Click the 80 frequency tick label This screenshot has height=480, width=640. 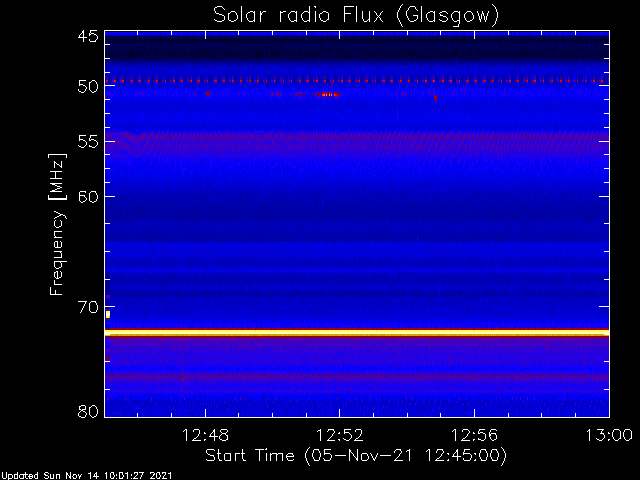point(88,411)
